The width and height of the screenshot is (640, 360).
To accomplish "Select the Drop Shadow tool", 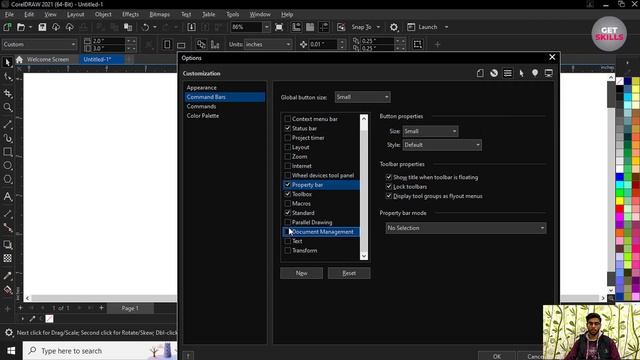I will [x=7, y=244].
